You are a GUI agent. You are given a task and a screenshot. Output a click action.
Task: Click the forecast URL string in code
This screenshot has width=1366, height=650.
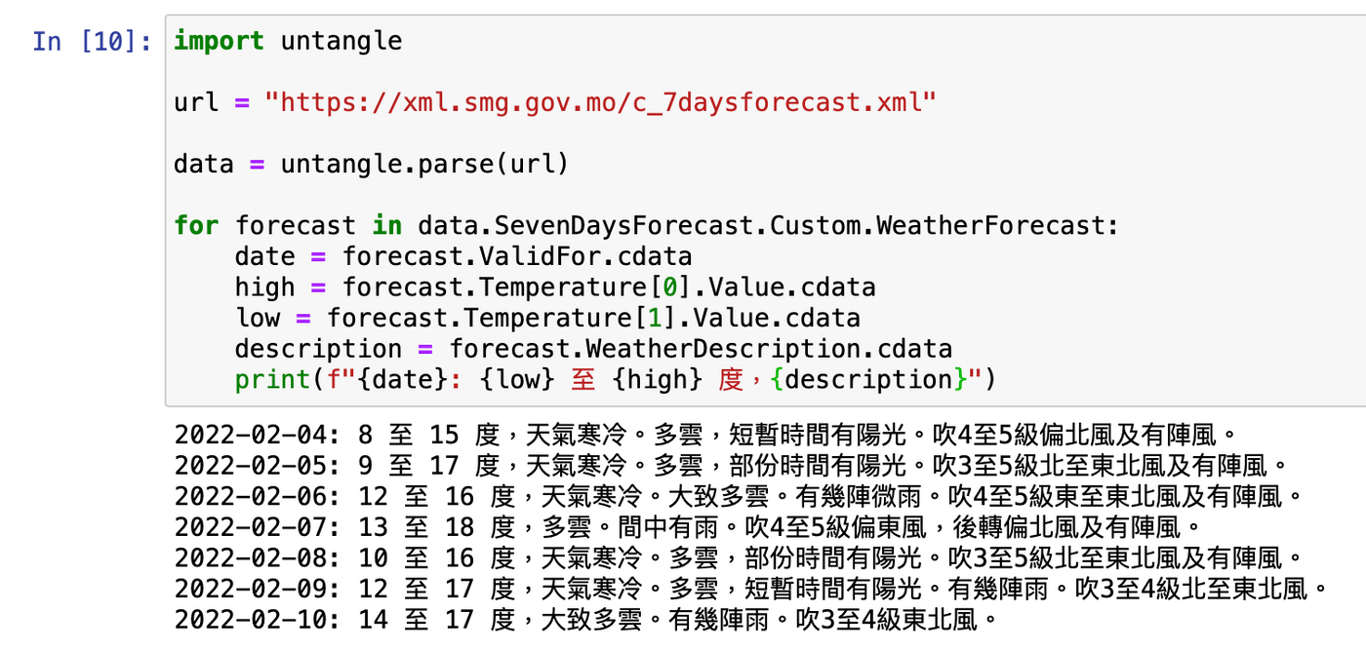click(601, 103)
